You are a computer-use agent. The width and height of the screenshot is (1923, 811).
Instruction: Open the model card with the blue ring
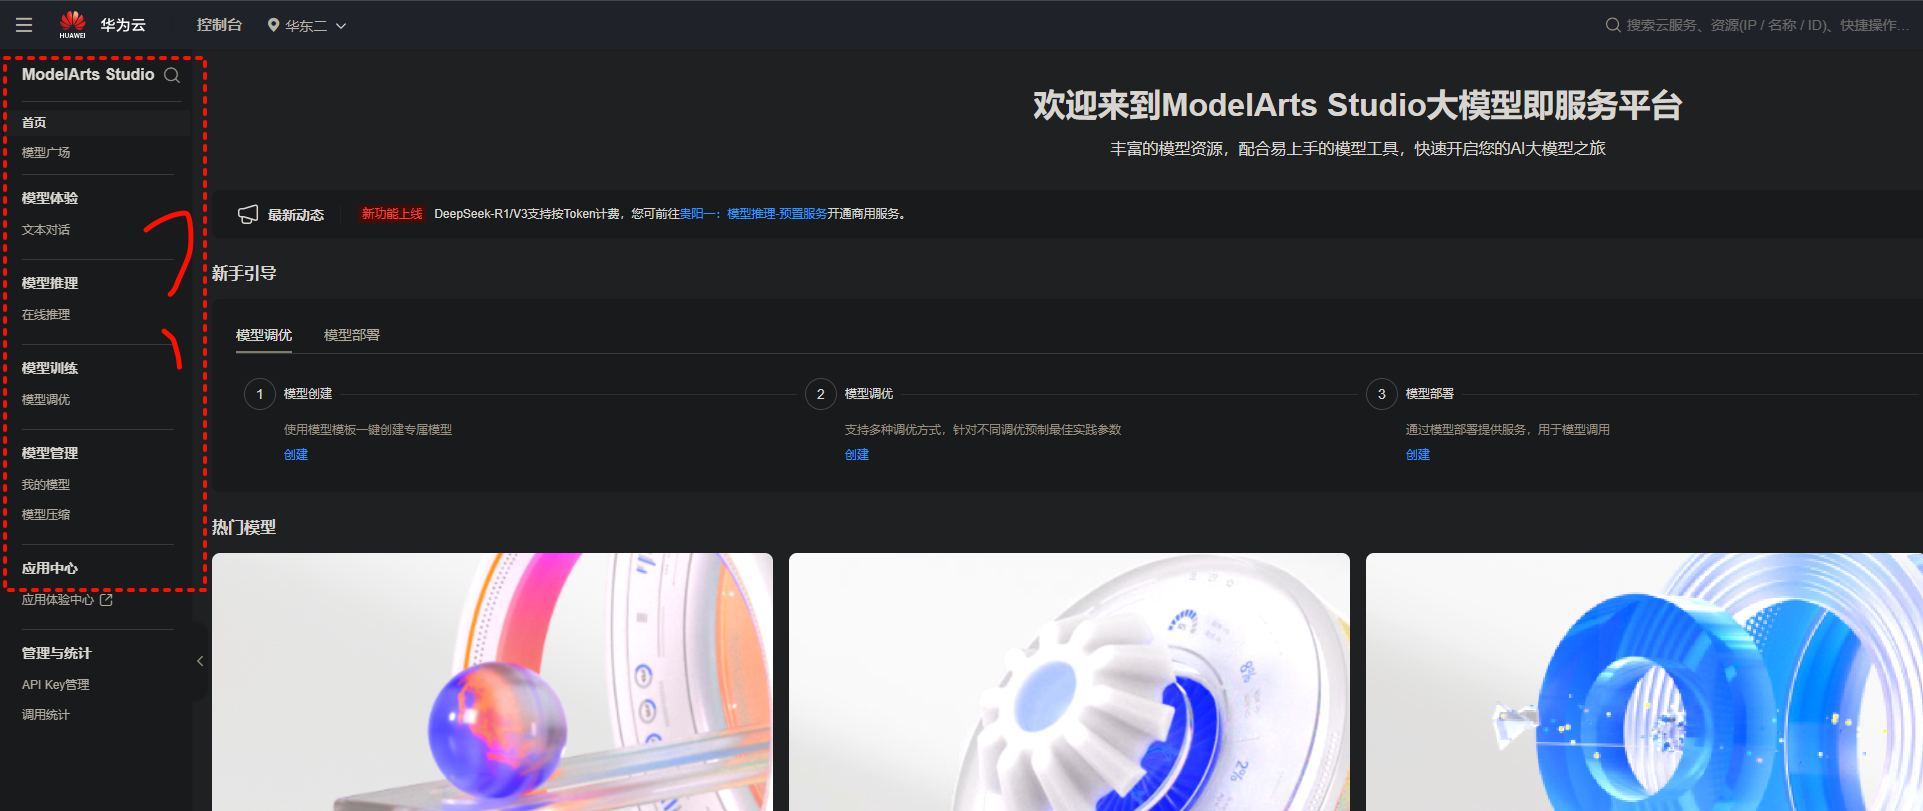(1644, 682)
